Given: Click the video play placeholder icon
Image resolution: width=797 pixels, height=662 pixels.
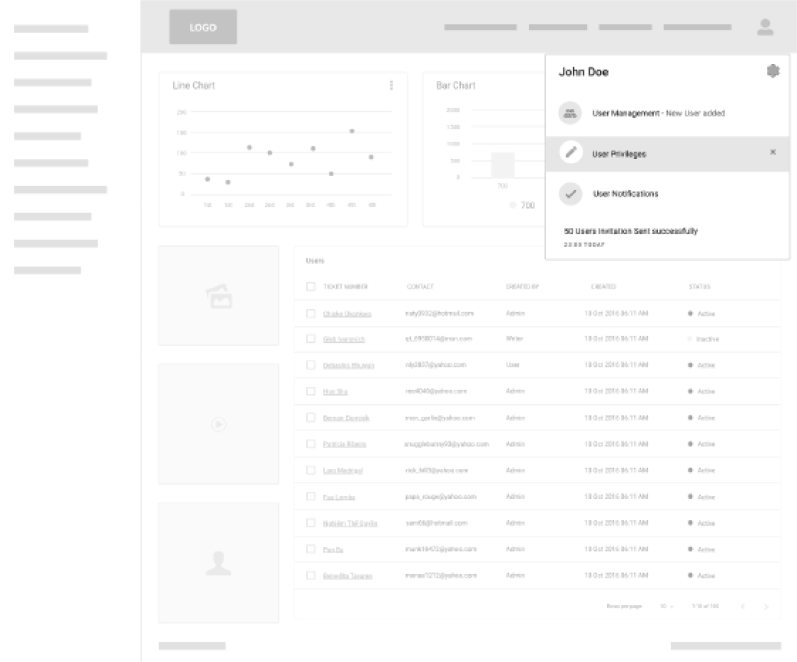Looking at the screenshot, I should pos(218,424).
